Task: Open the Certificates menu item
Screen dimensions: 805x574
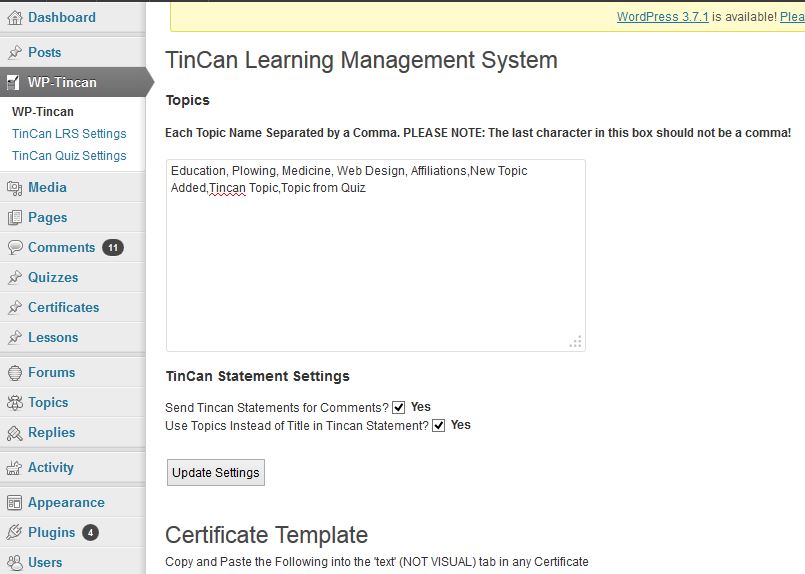Action: point(64,308)
